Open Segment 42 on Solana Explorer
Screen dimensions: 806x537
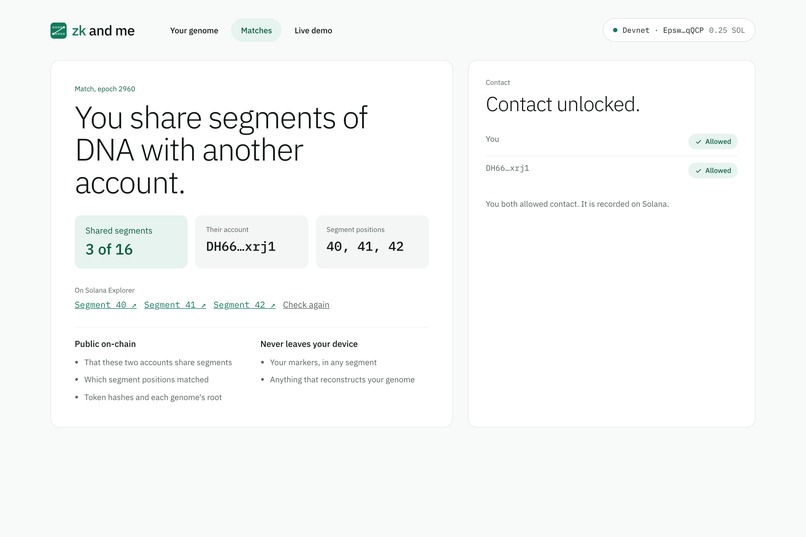click(244, 305)
